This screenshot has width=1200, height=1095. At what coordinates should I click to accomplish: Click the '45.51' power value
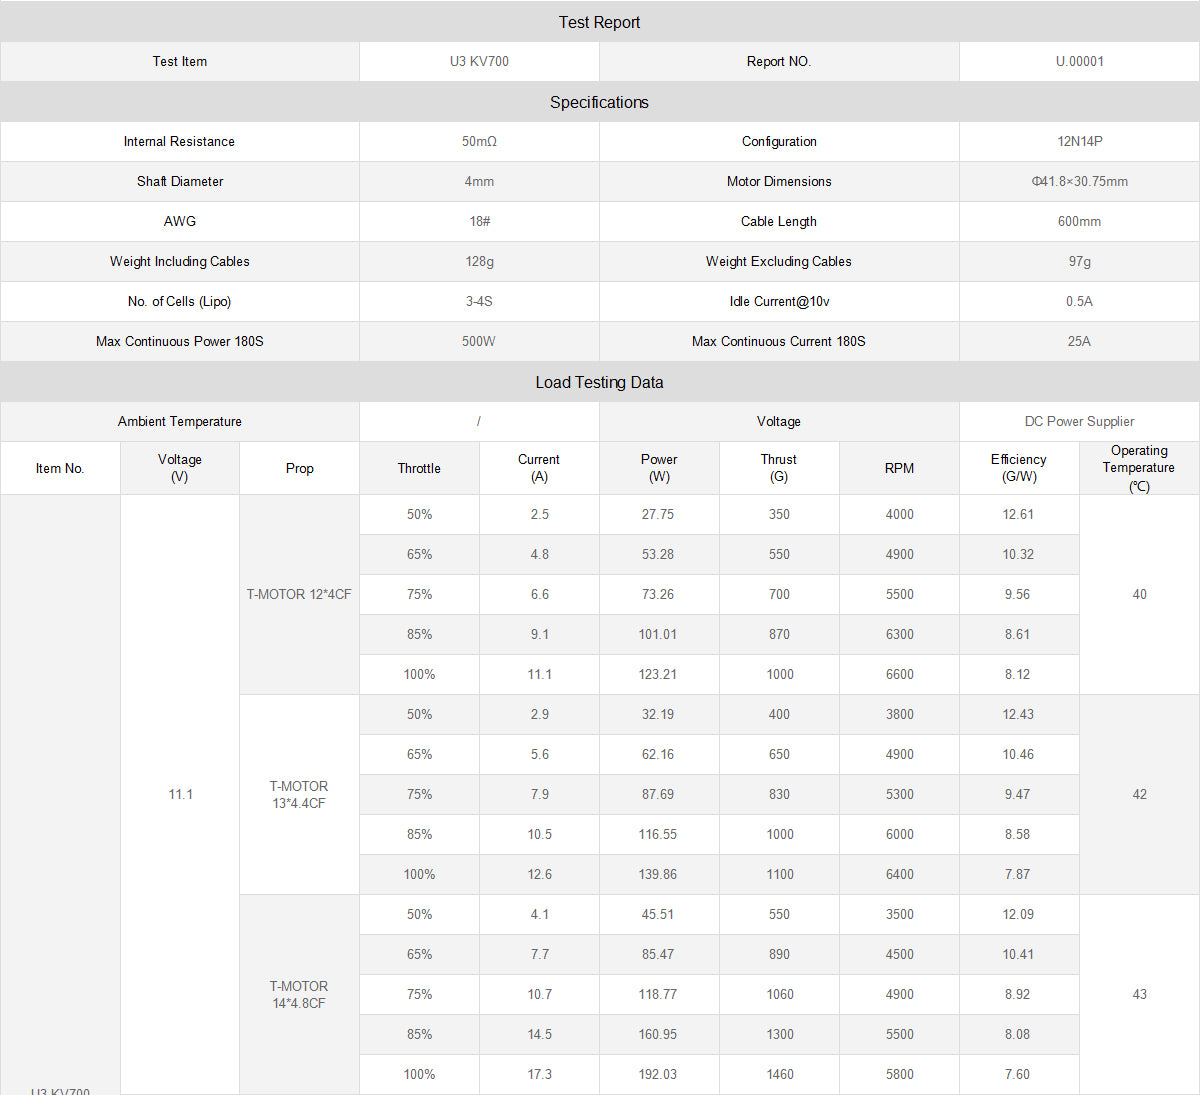pos(658,914)
